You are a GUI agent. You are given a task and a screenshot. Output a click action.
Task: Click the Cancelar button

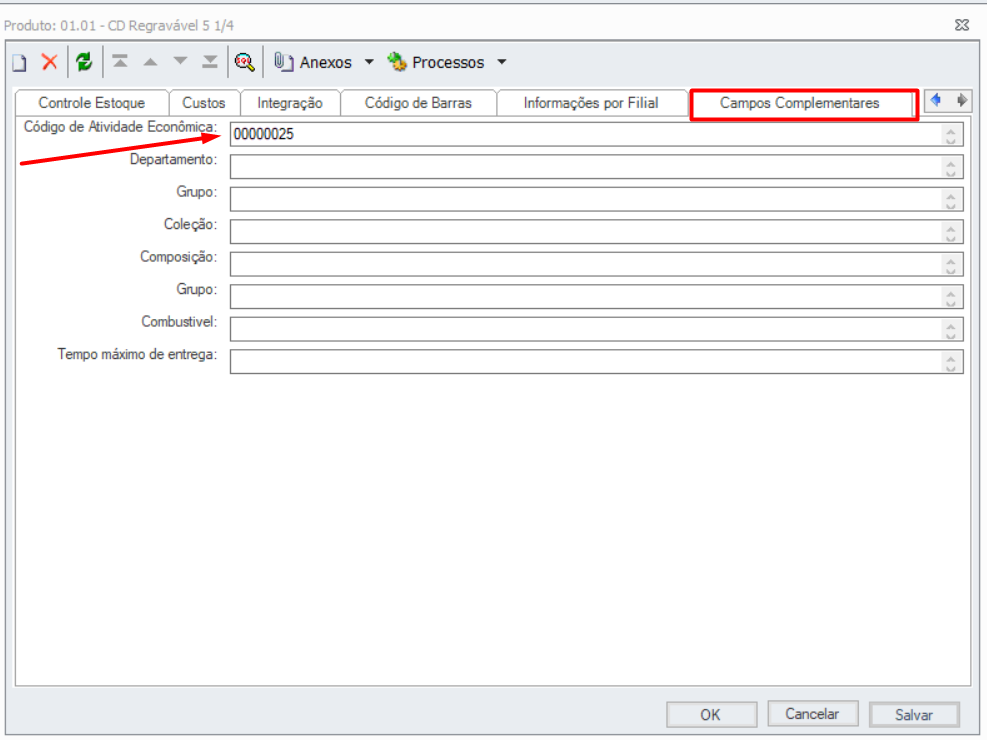pyautogui.click(x=813, y=714)
